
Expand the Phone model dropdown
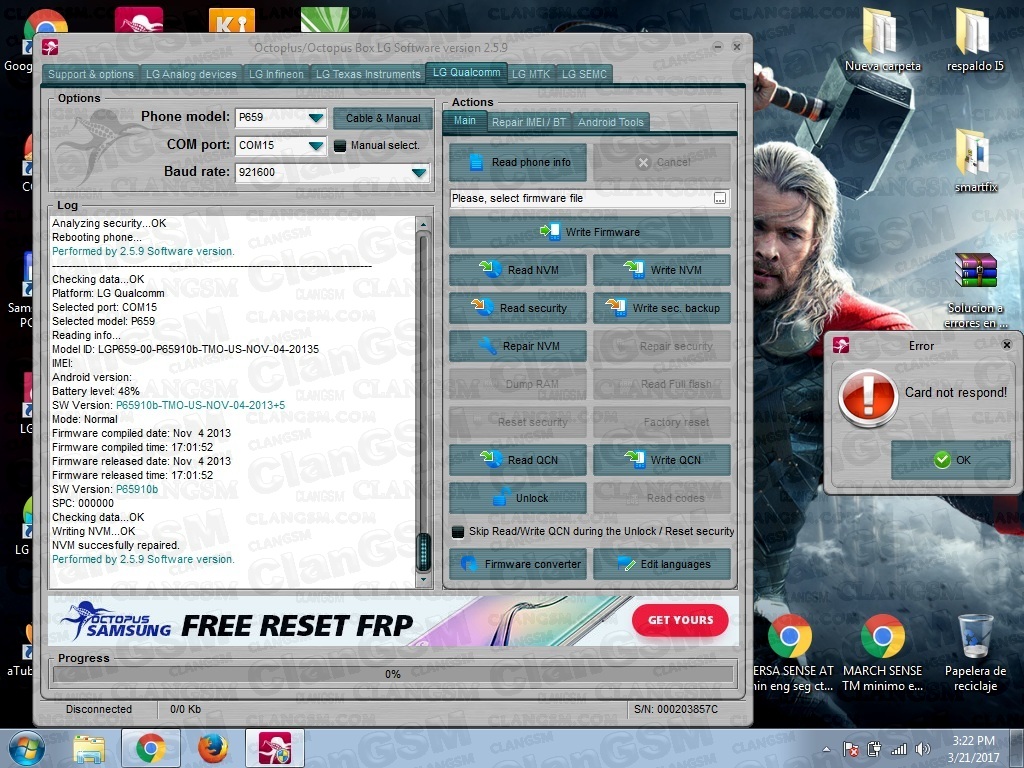pos(316,118)
